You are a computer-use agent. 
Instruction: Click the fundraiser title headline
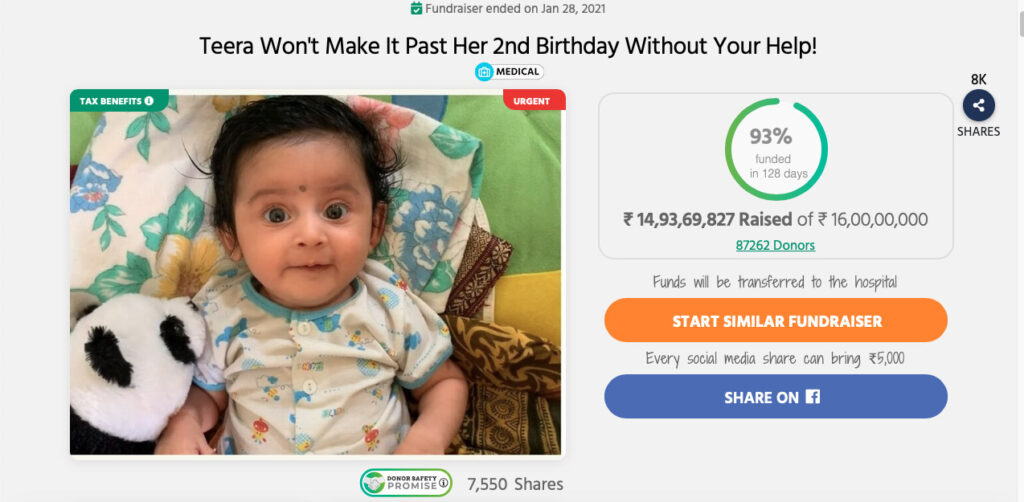coord(508,46)
